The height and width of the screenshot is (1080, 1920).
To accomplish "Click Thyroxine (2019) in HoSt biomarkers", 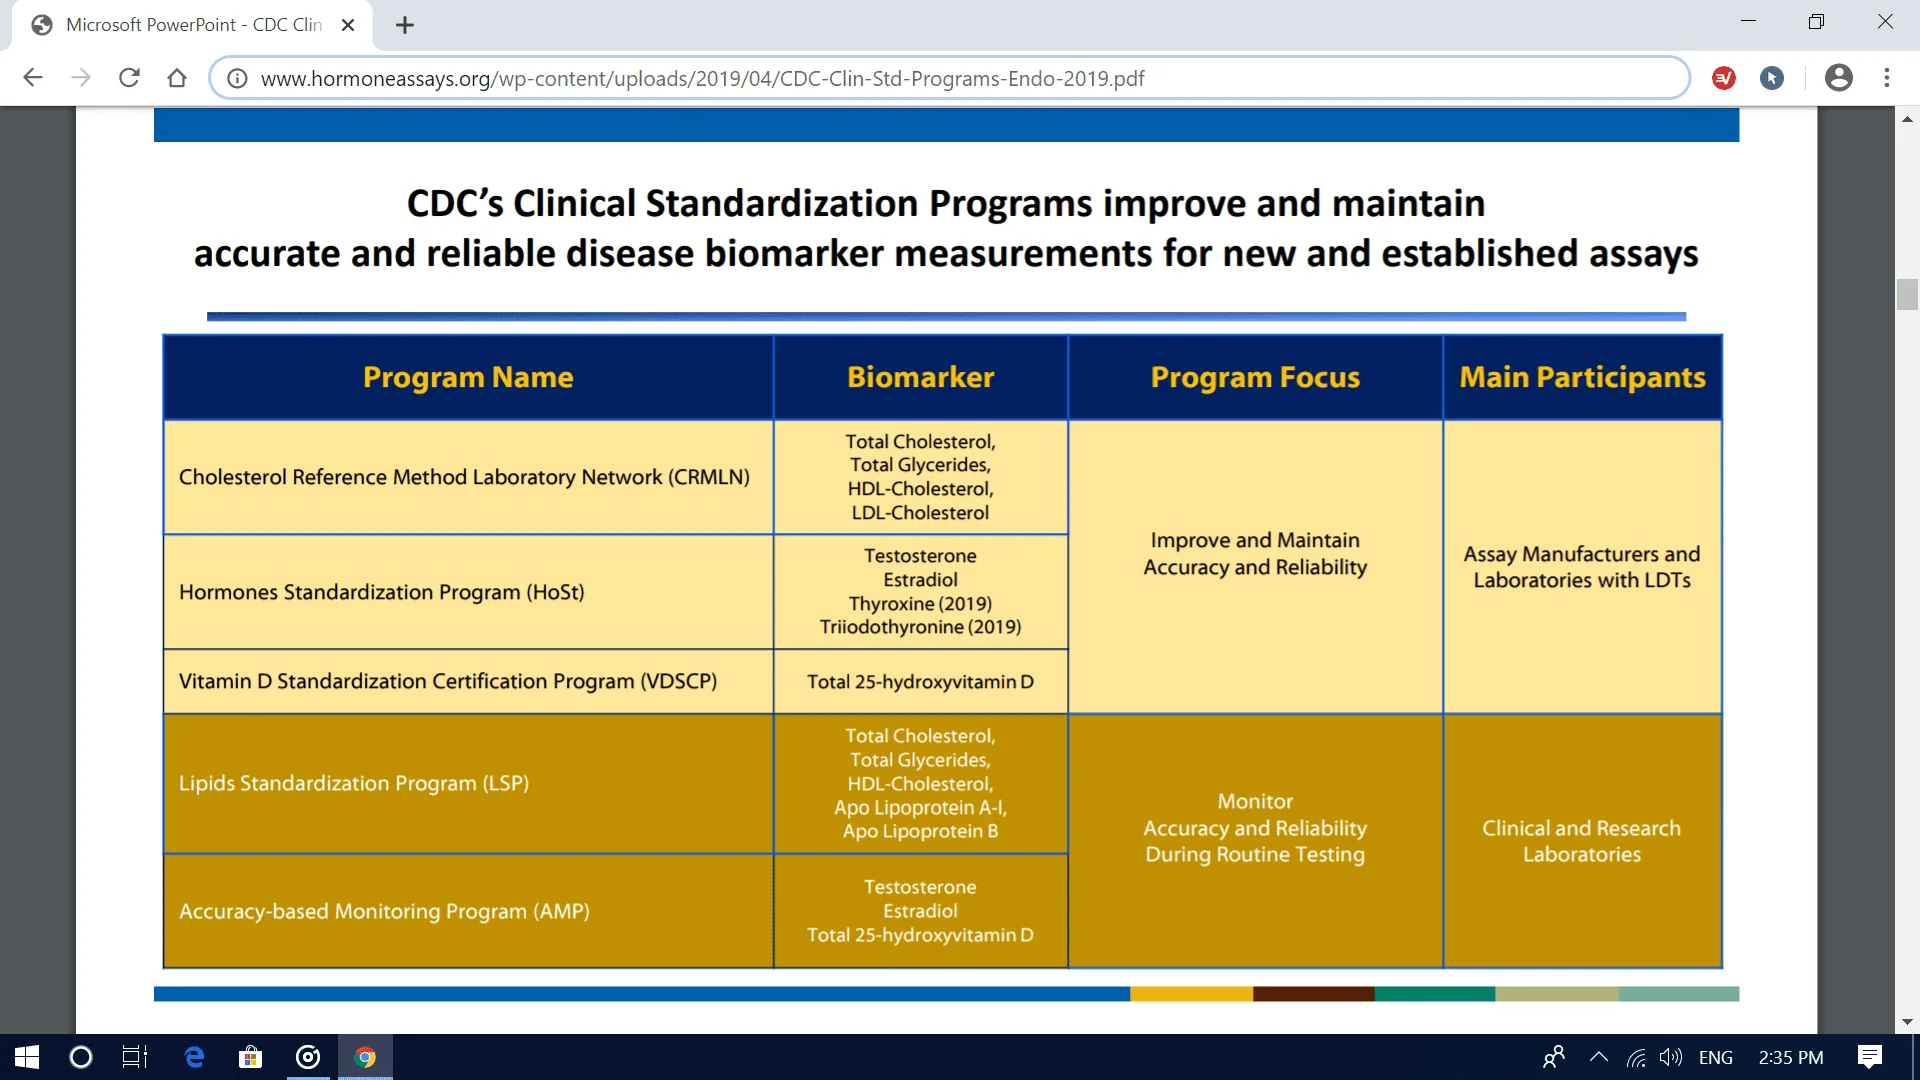I will point(920,603).
